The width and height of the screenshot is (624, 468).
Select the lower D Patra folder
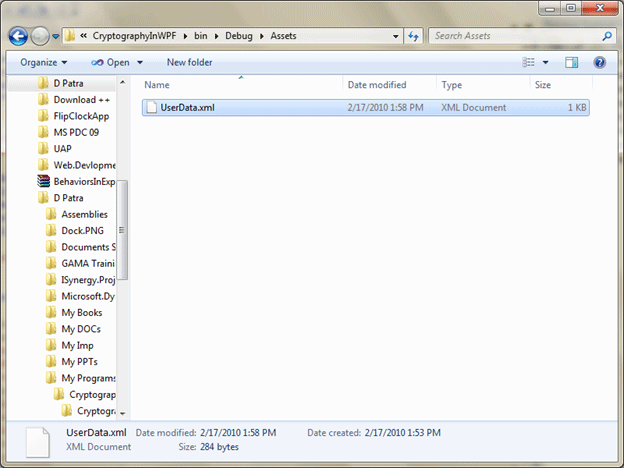point(68,198)
